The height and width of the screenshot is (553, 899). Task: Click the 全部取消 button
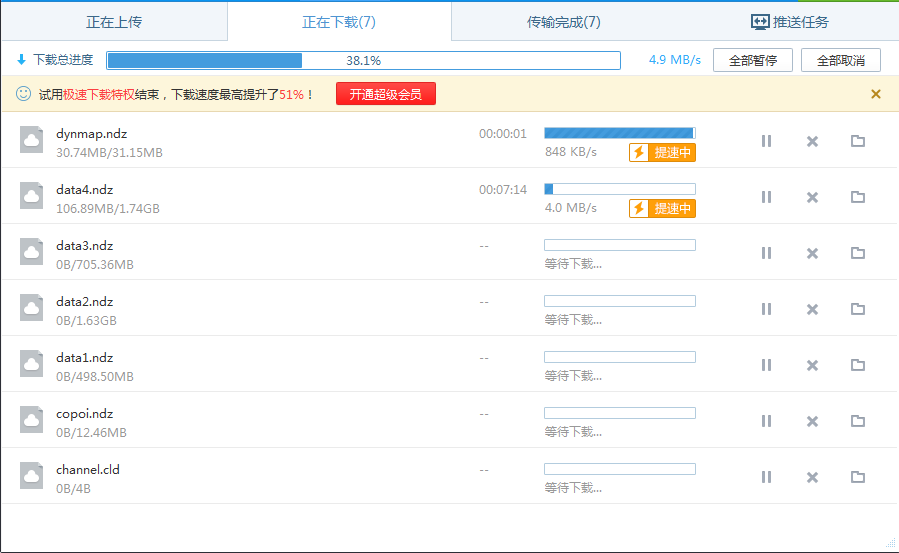tap(840, 60)
